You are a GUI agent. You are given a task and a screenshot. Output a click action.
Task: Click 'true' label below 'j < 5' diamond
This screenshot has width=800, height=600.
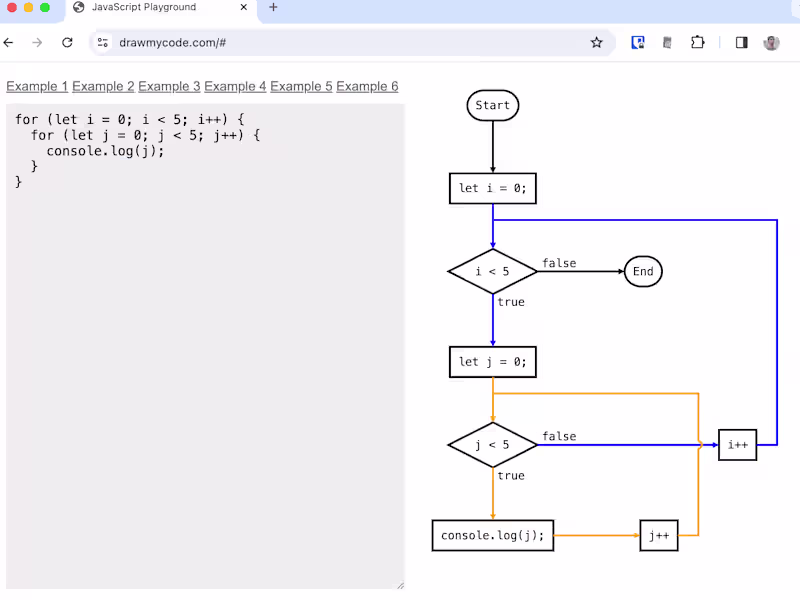pos(511,476)
